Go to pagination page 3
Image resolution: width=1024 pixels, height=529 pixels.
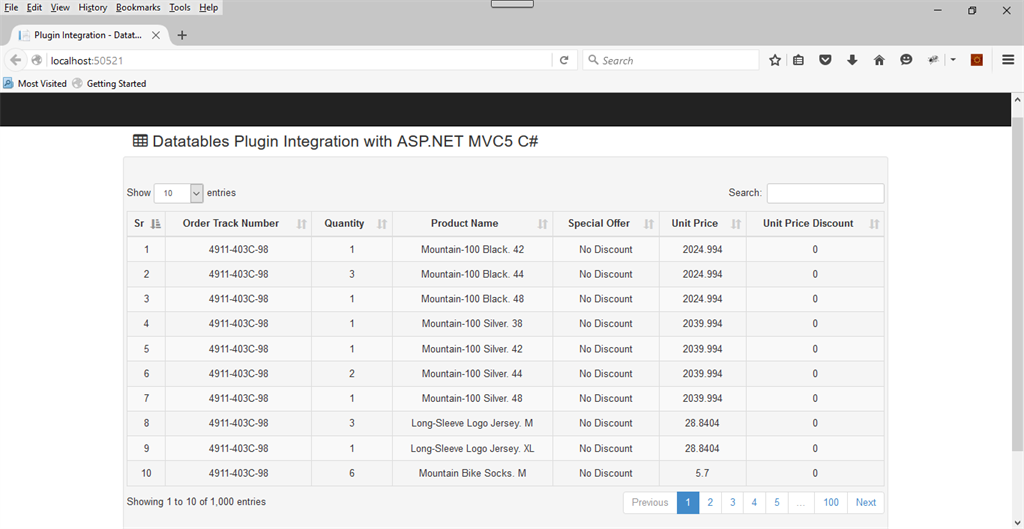click(x=733, y=502)
